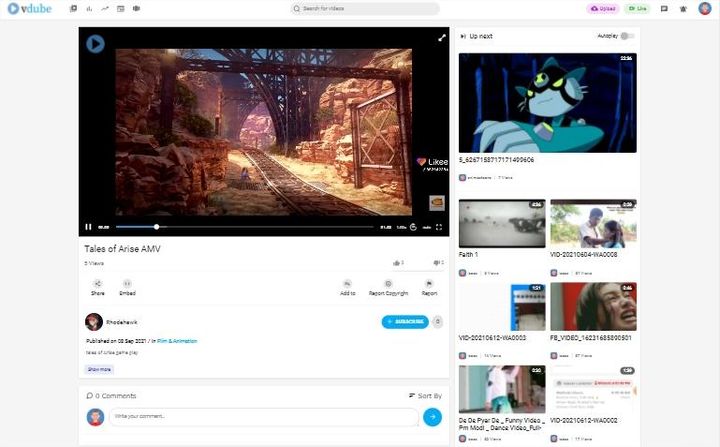This screenshot has height=447, width=720.
Task: Open the notifications bell icon
Action: pos(683,8)
